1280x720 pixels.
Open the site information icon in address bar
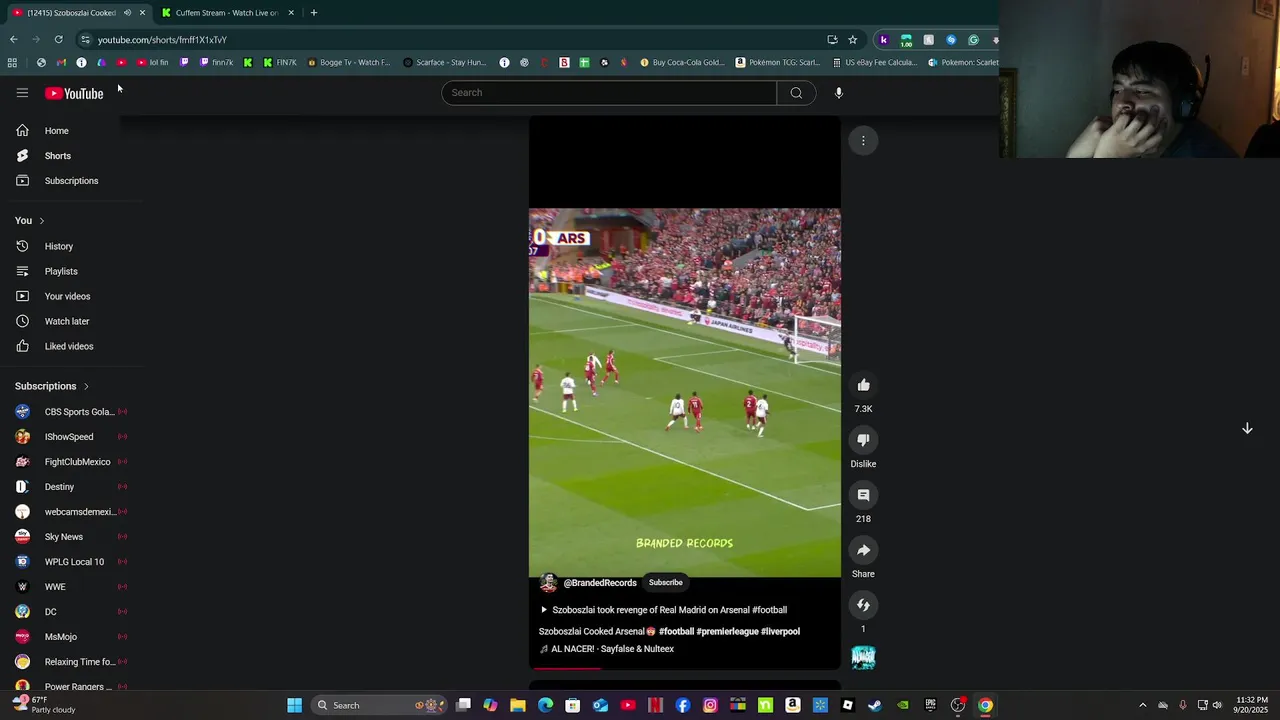(x=85, y=40)
